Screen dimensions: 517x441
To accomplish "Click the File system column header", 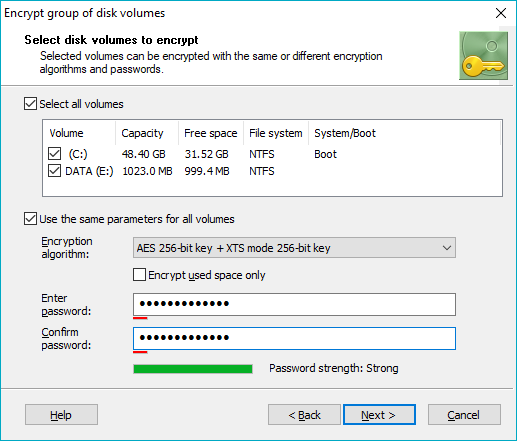I will (276, 133).
